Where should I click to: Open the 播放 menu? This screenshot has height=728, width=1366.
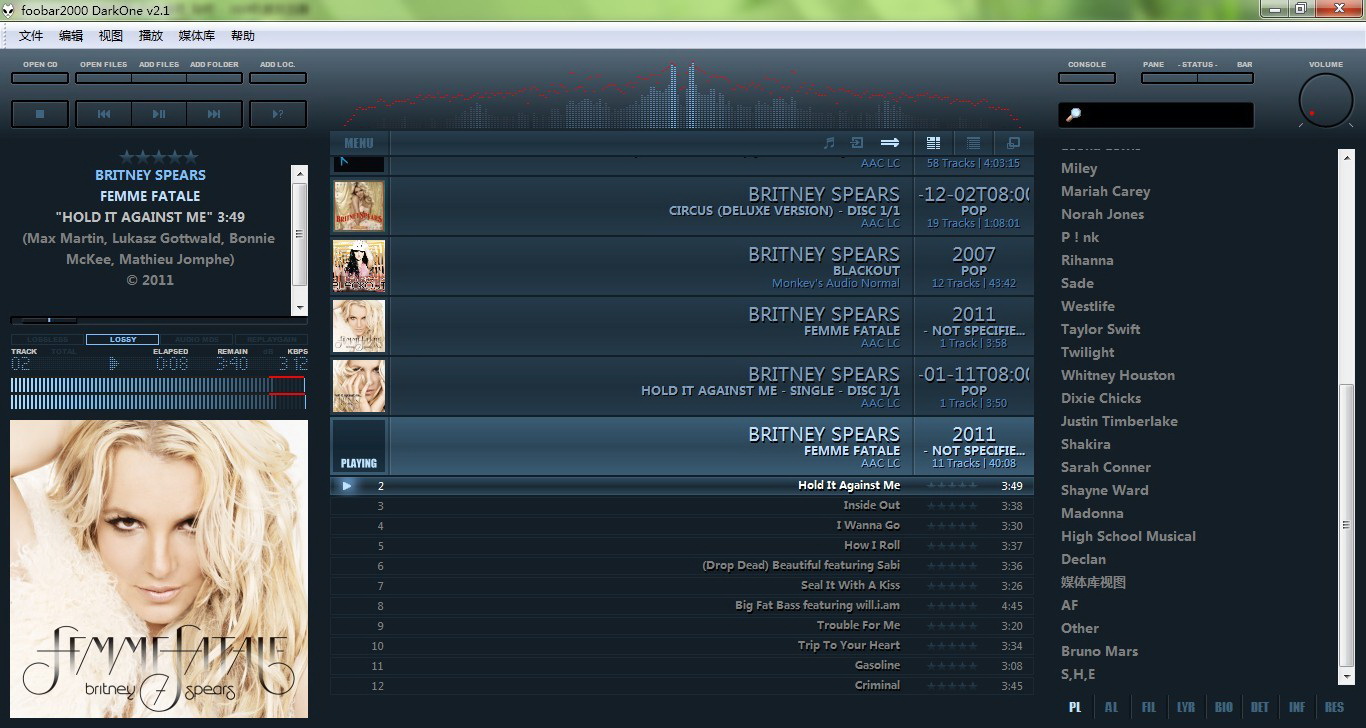tap(151, 36)
